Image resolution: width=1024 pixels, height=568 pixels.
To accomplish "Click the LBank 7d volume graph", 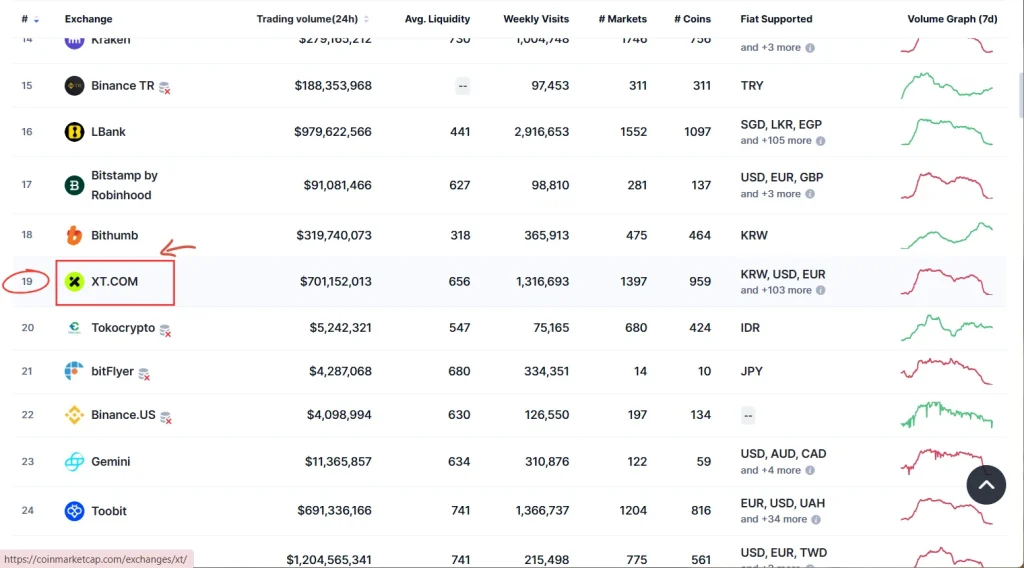I will tap(947, 132).
